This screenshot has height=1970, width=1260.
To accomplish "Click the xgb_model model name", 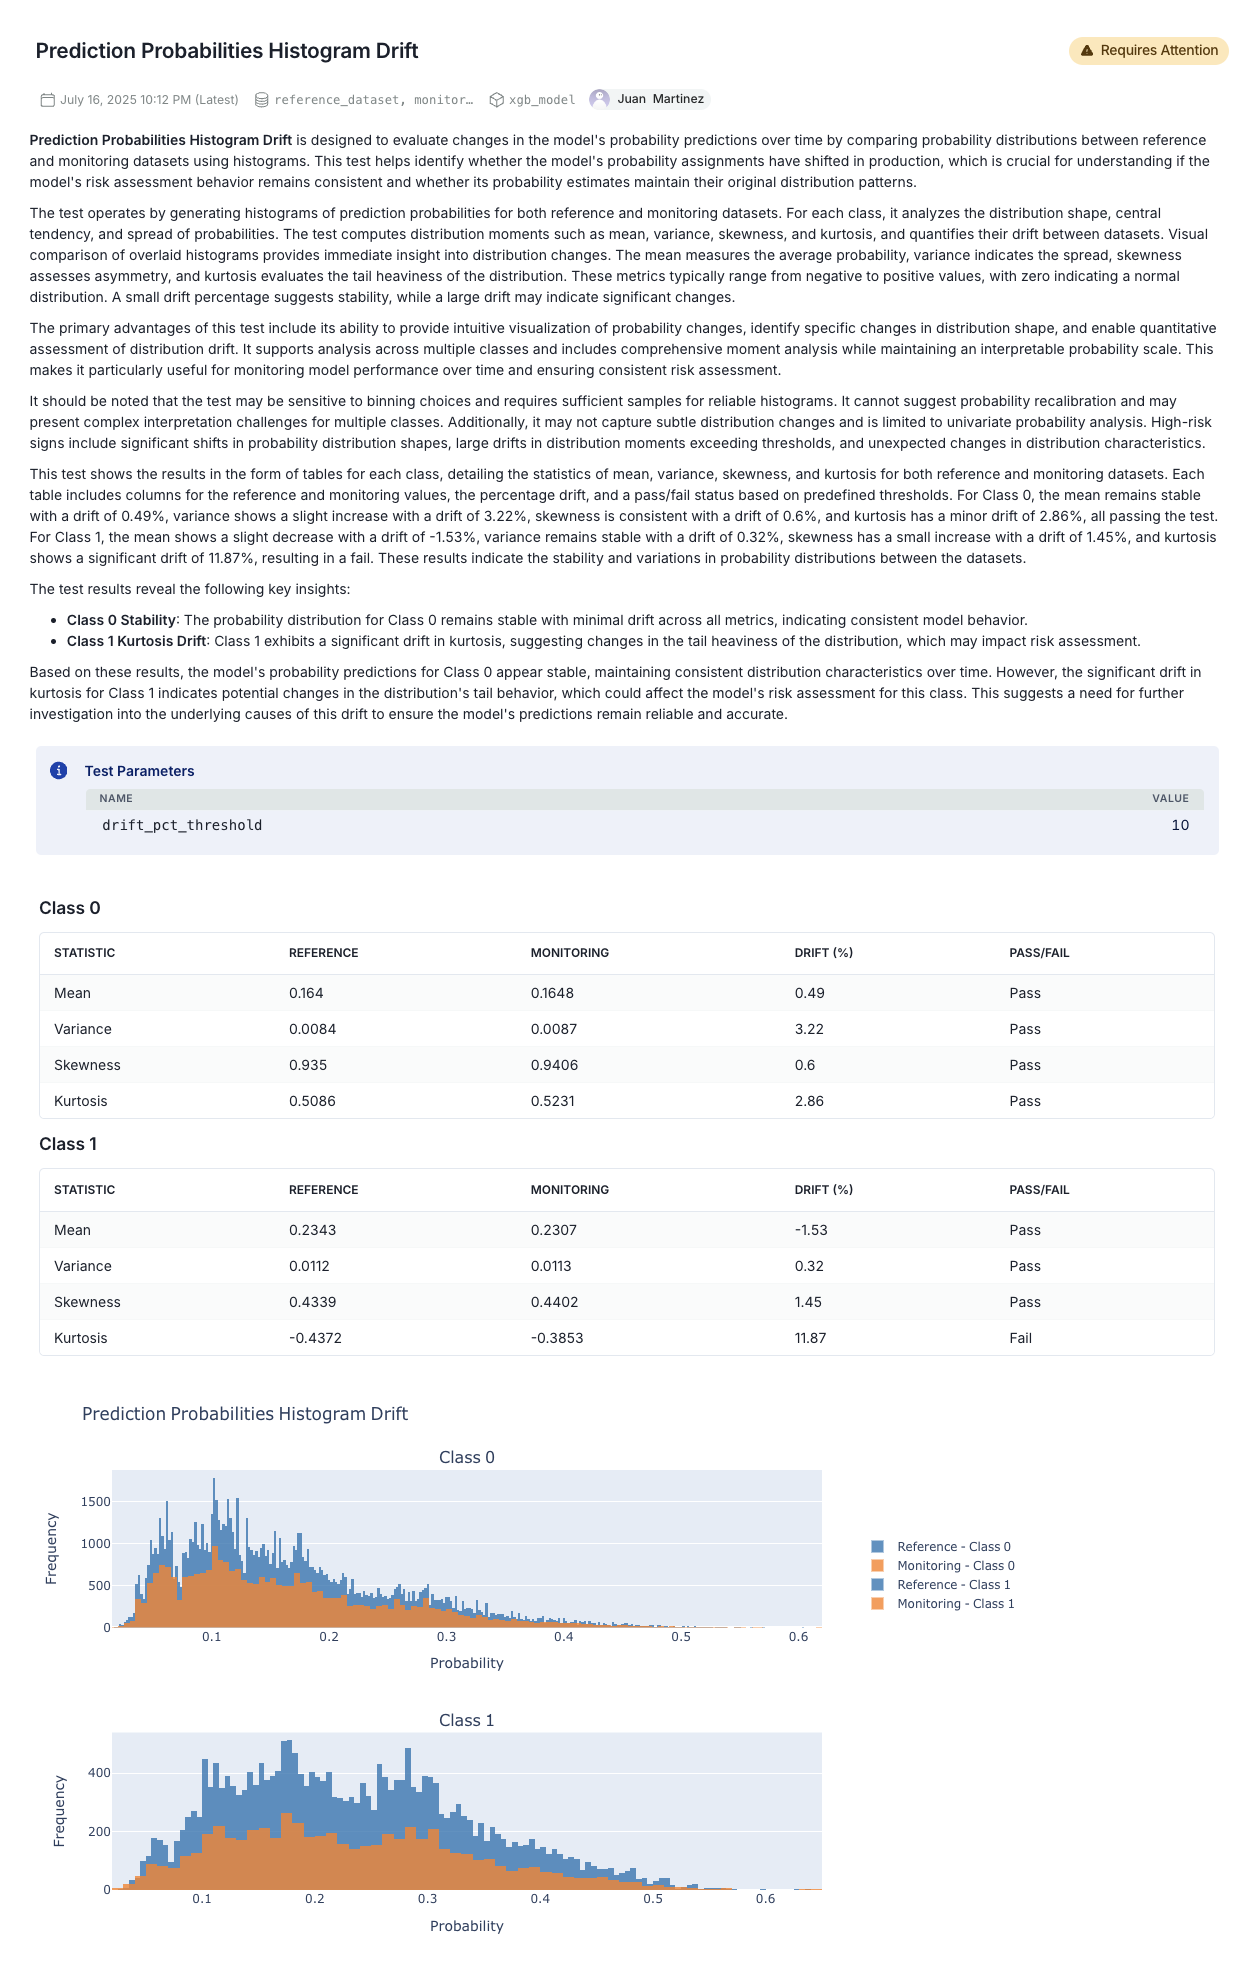I will coord(542,100).
